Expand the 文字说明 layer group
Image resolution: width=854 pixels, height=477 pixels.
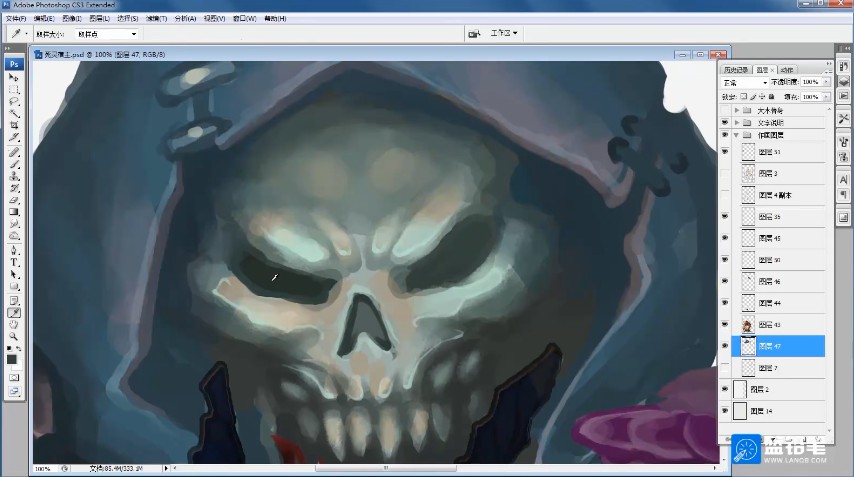click(737, 123)
